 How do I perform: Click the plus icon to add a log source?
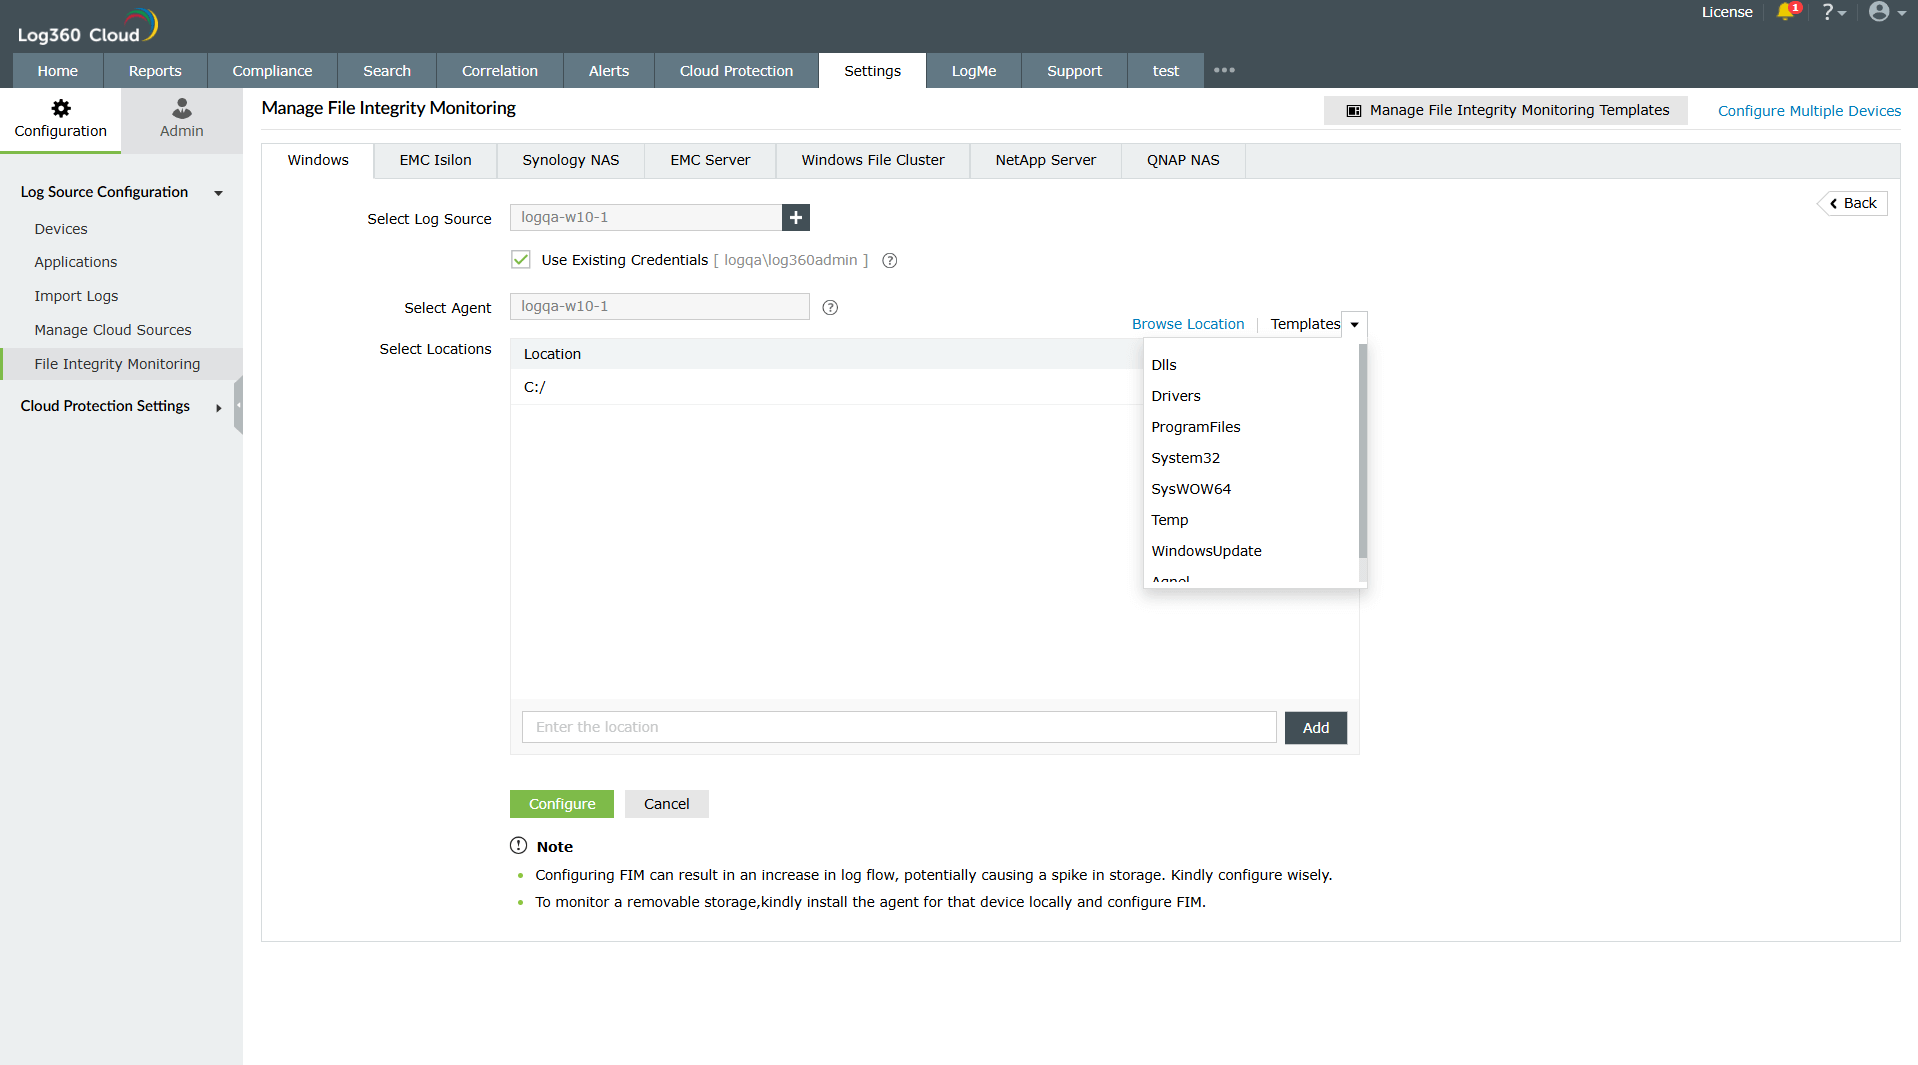[x=795, y=217]
